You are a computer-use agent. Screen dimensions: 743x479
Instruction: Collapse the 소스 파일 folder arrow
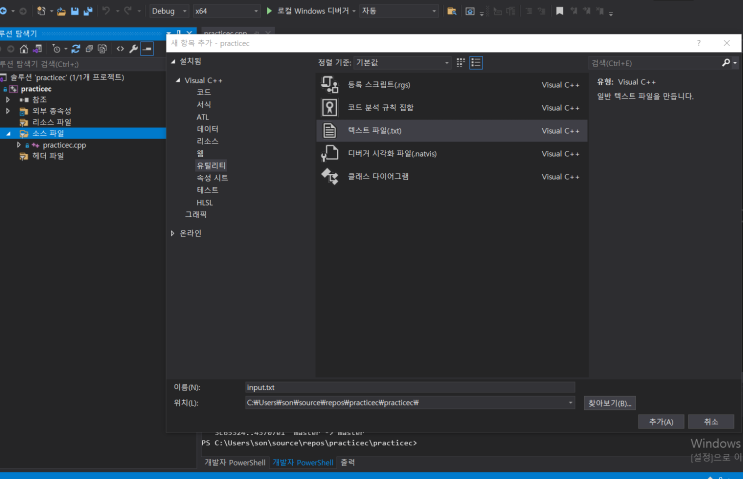(x=9, y=134)
